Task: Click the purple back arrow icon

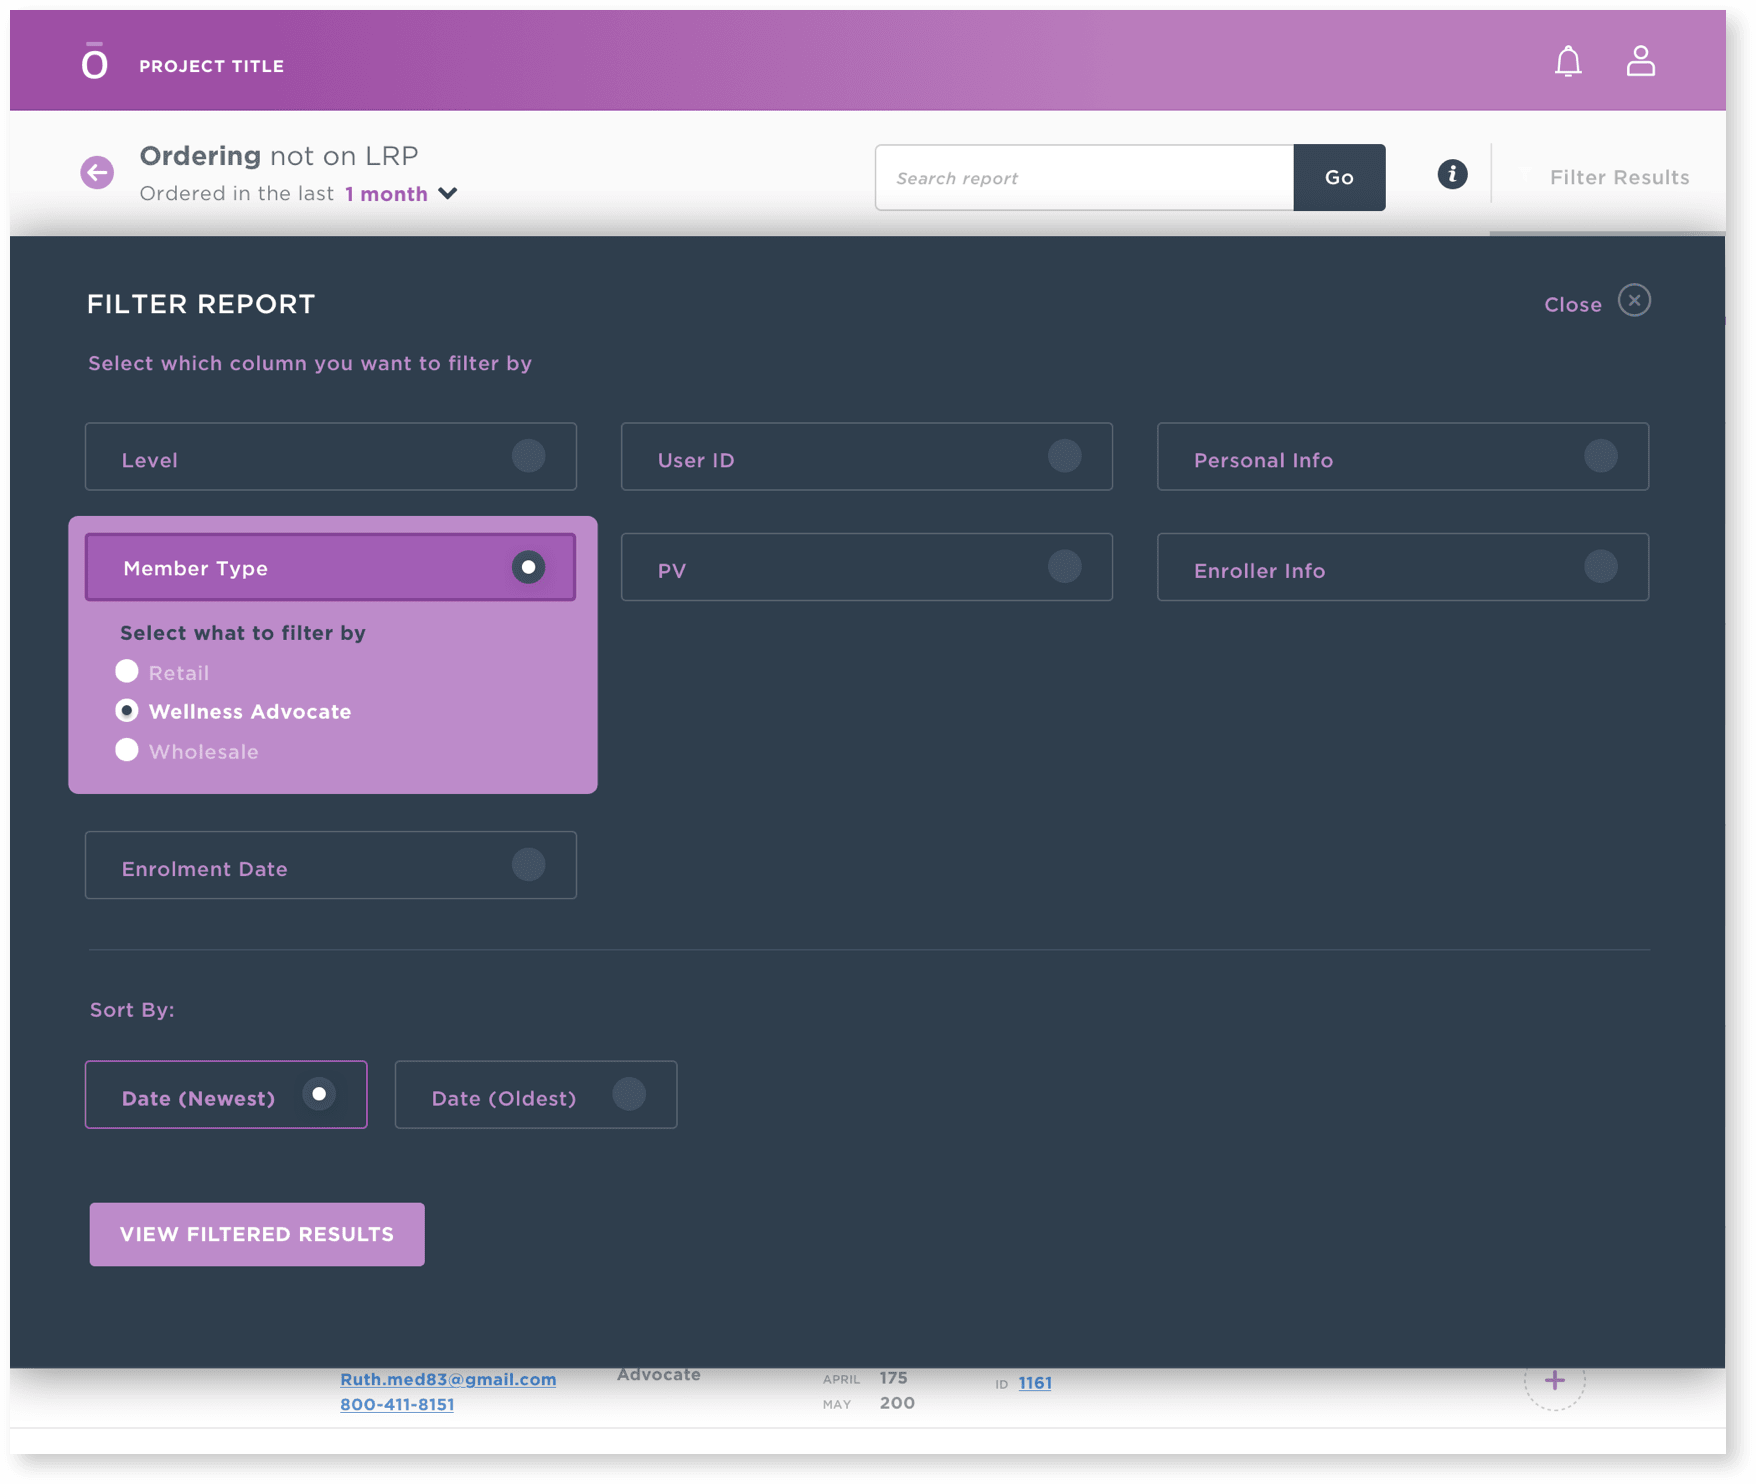Action: tap(97, 172)
